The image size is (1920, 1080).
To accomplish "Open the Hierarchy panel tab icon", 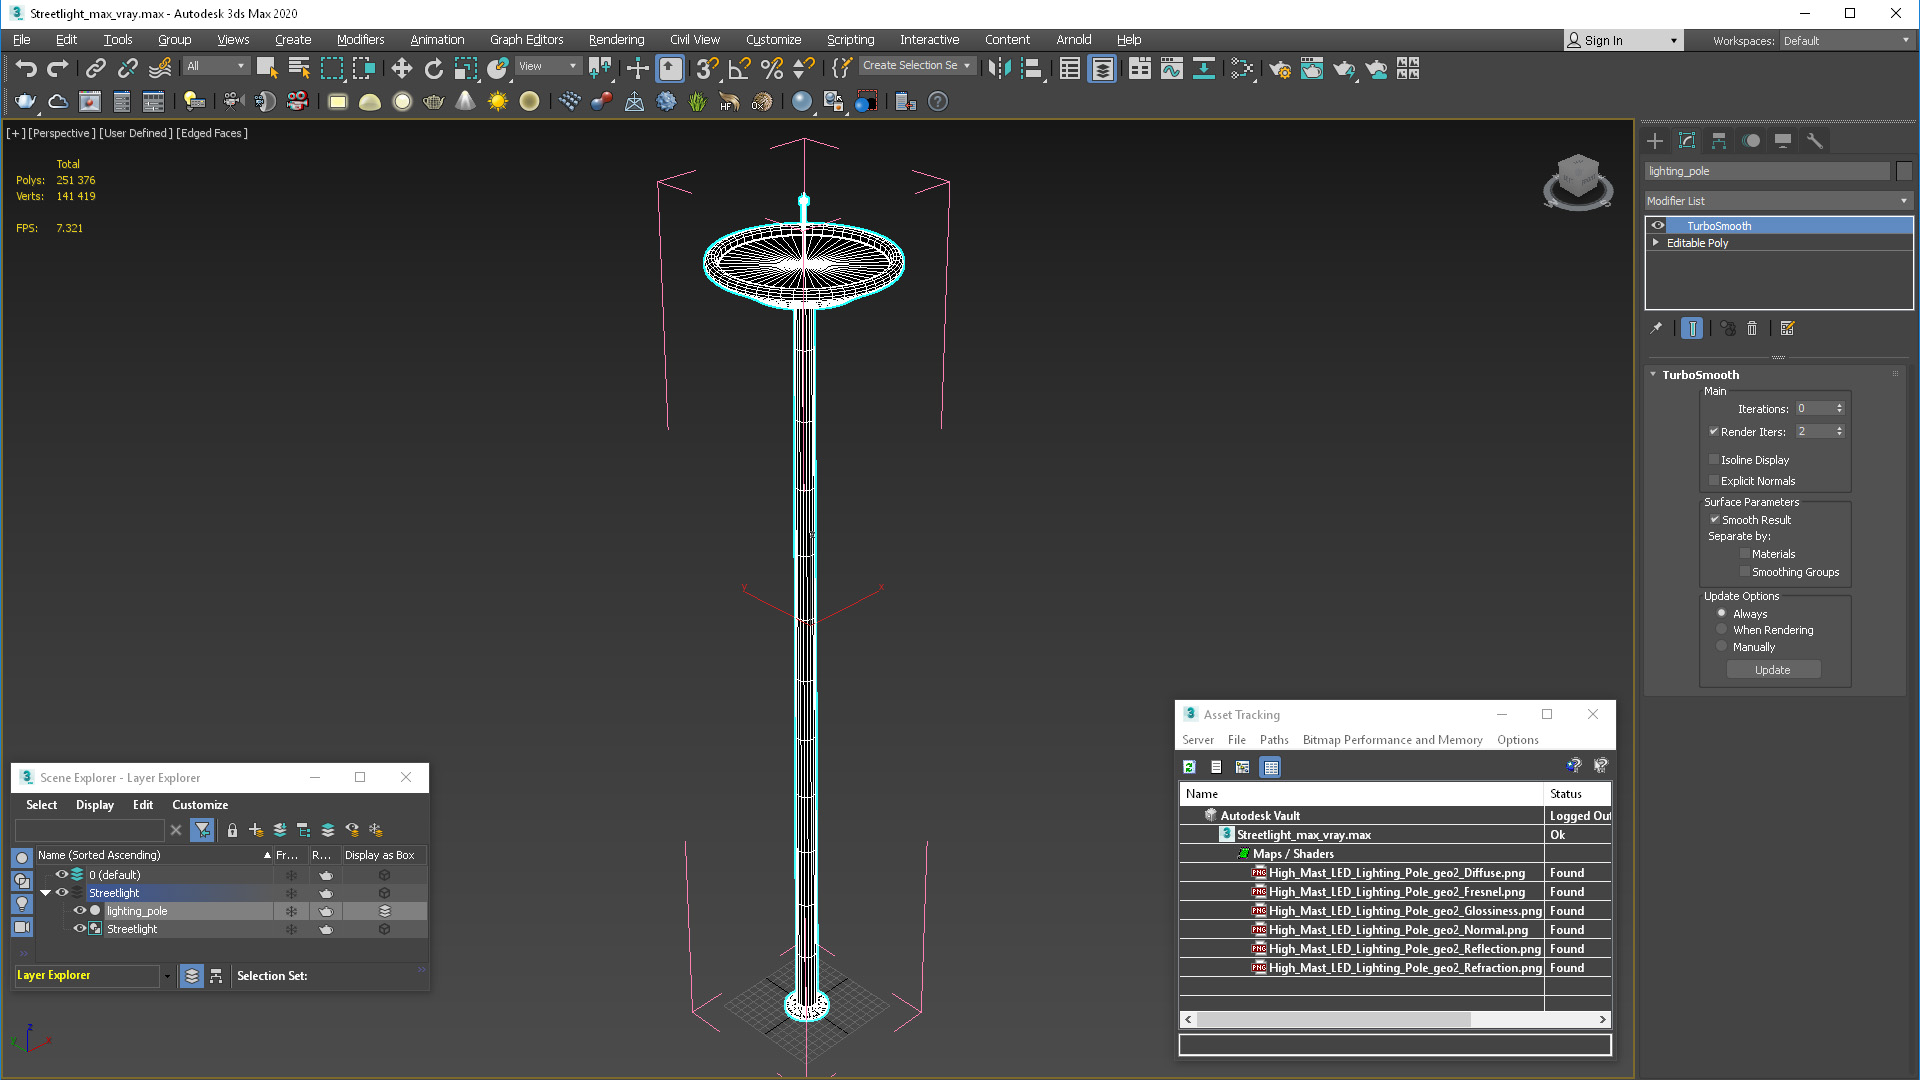I will tap(1719, 141).
